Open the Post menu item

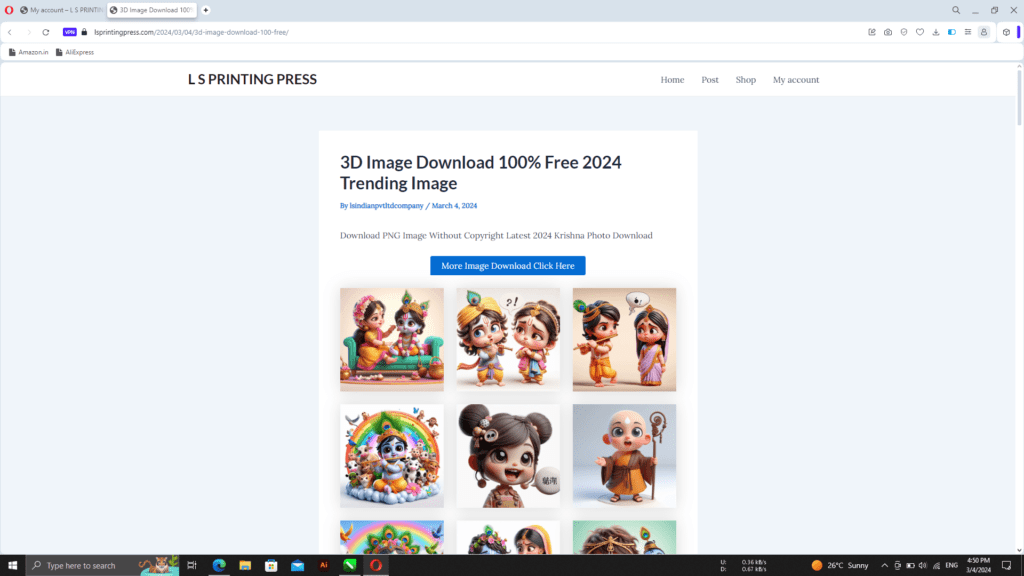pos(710,80)
